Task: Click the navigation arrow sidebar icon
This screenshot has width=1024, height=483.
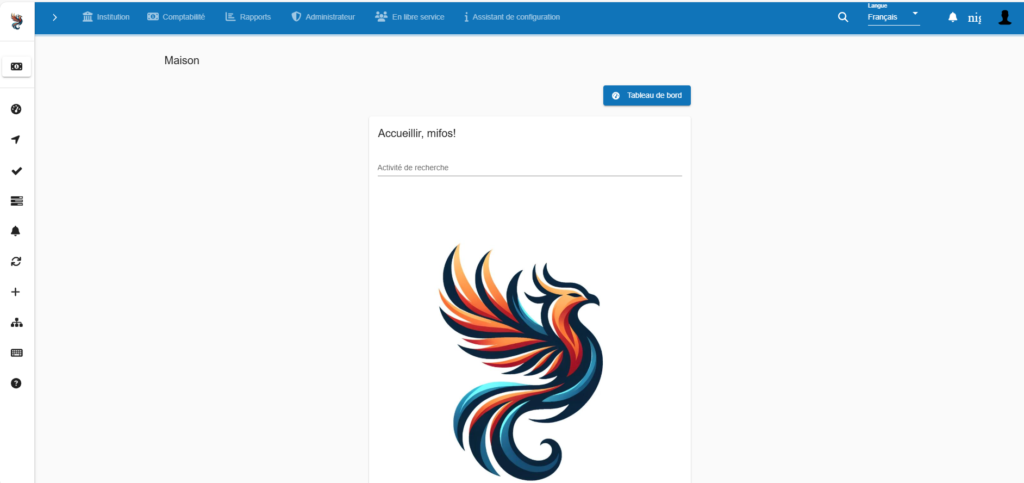Action: pos(16,140)
